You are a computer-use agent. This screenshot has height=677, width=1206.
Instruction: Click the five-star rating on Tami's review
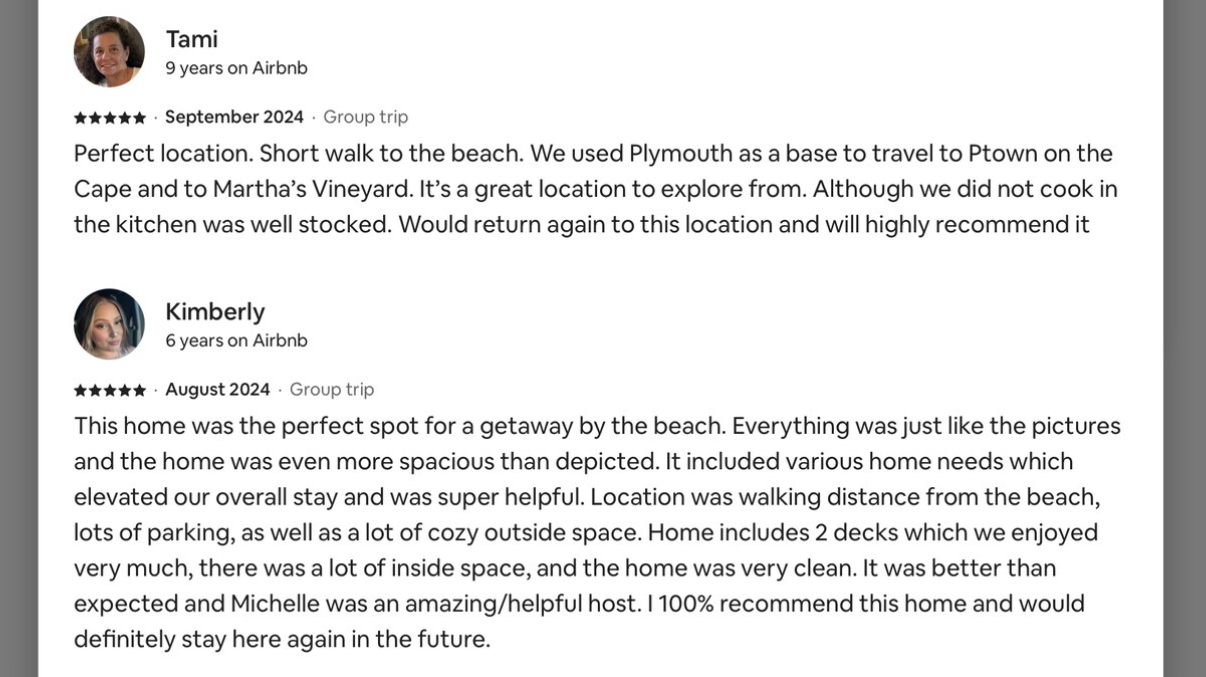click(109, 118)
